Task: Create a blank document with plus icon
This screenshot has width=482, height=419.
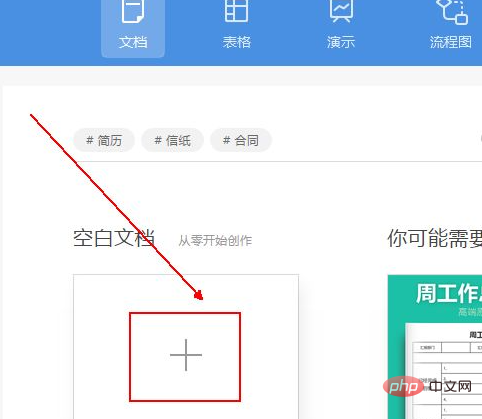Action: [x=186, y=355]
